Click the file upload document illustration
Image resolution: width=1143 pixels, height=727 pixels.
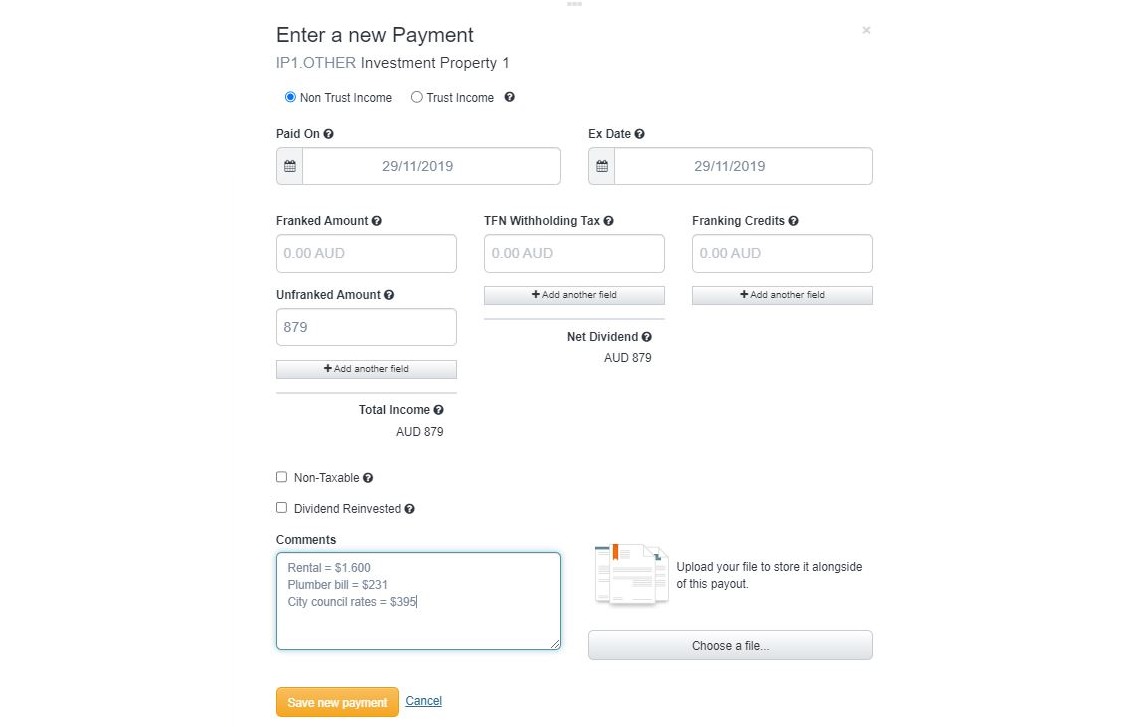click(x=631, y=575)
